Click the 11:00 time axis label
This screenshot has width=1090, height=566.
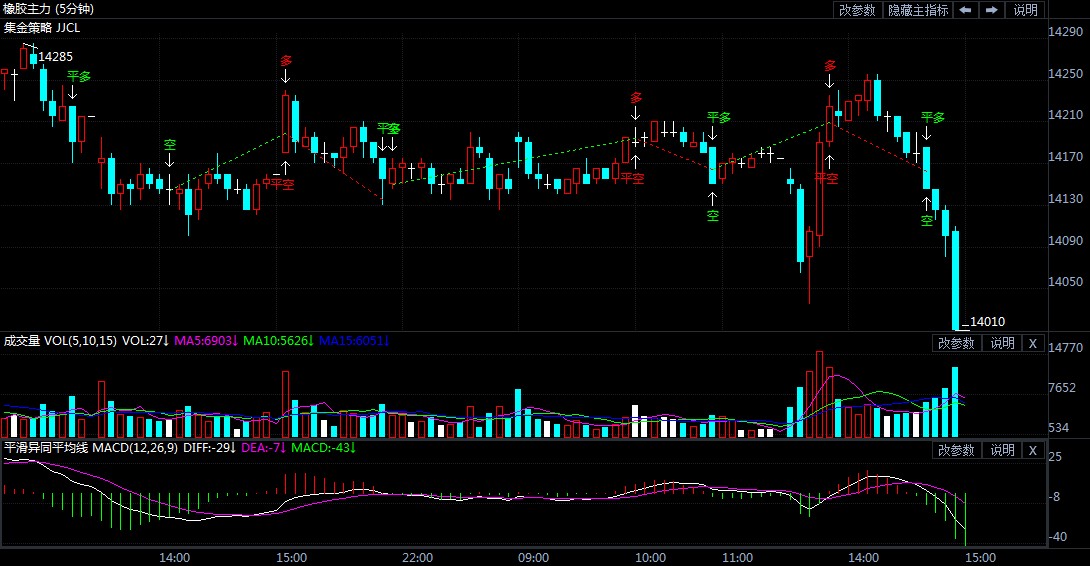pyautogui.click(x=737, y=558)
